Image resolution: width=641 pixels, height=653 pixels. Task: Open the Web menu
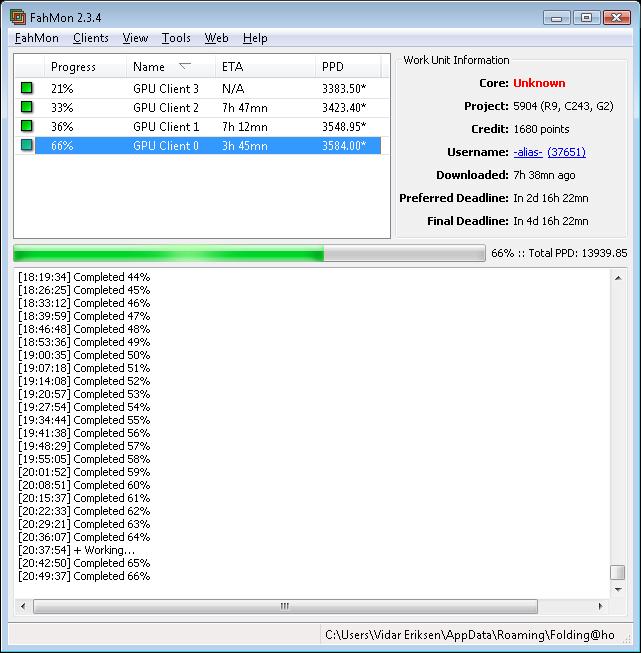tap(216, 38)
